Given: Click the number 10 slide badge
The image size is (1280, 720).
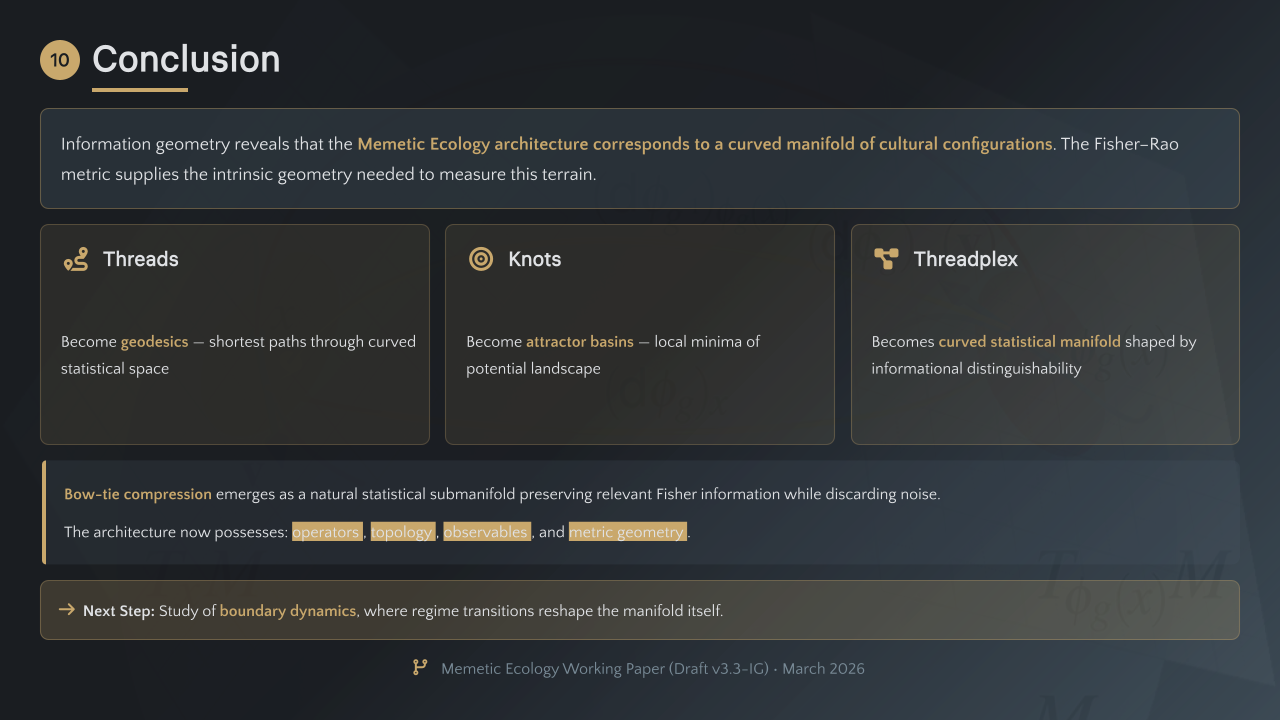Looking at the screenshot, I should [x=60, y=60].
